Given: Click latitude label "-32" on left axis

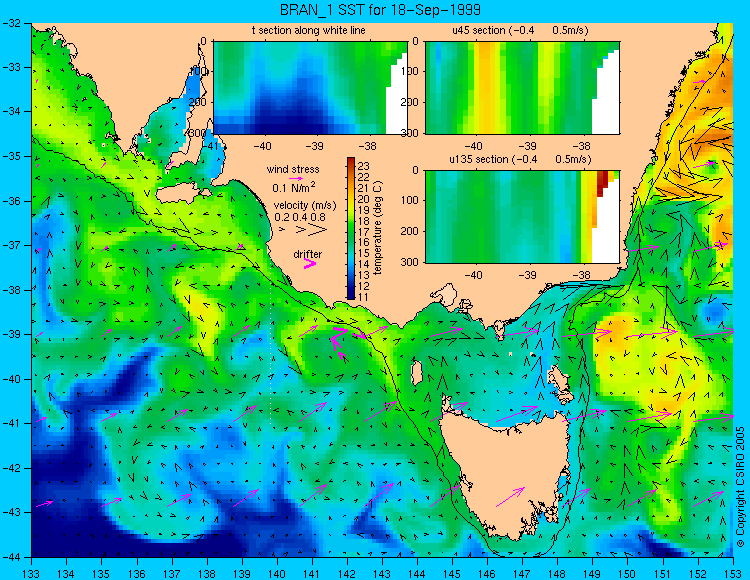Looking at the screenshot, I should click(13, 23).
